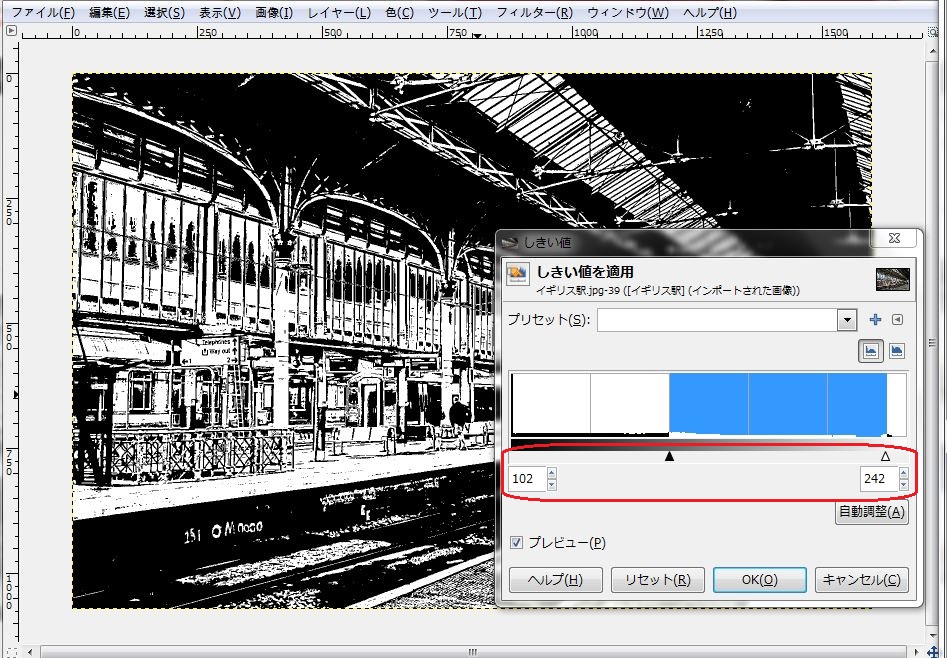The image size is (947, 658).
Task: Decrease the 242 value with down stepper
Action: tap(904, 485)
